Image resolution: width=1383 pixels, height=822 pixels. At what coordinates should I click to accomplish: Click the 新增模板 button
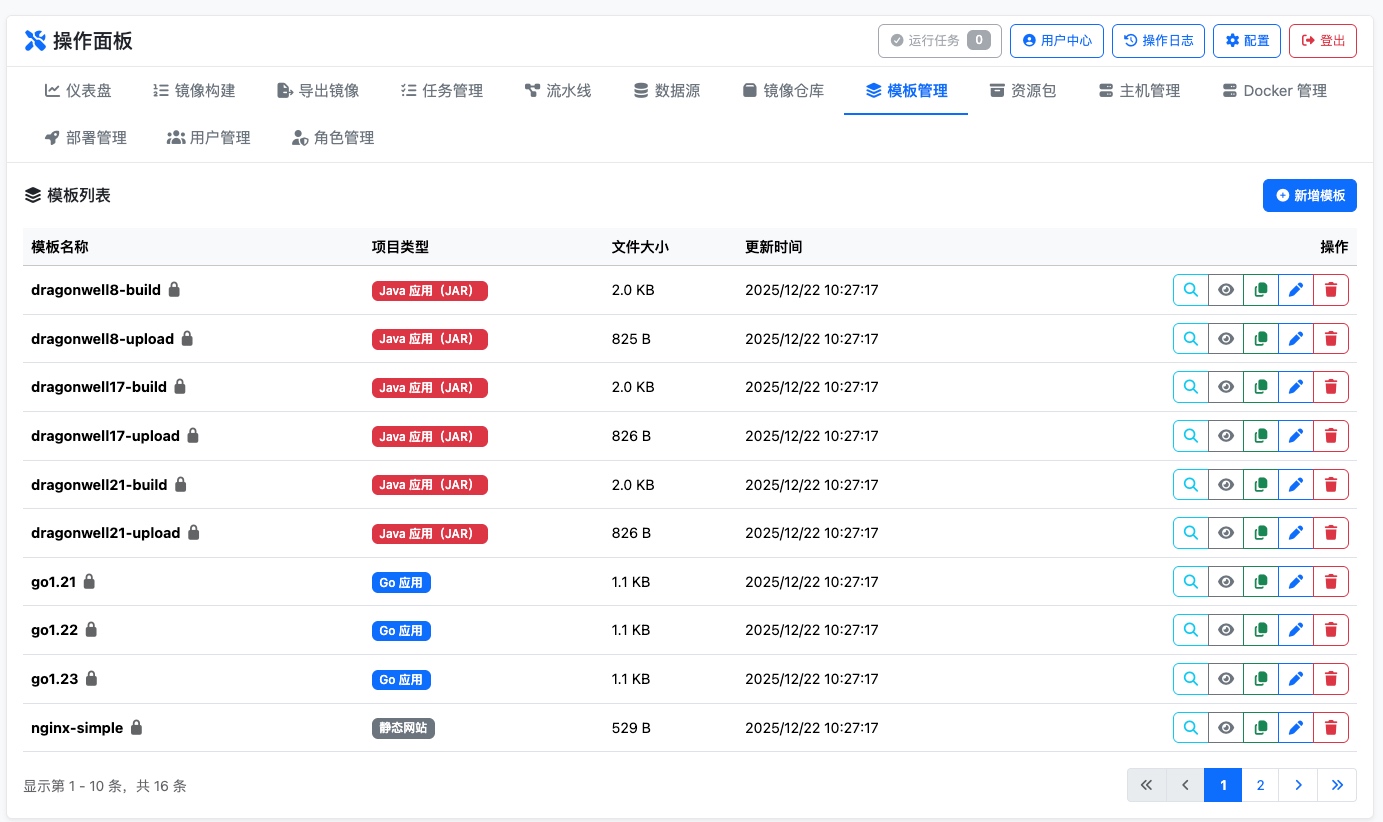[x=1310, y=196]
